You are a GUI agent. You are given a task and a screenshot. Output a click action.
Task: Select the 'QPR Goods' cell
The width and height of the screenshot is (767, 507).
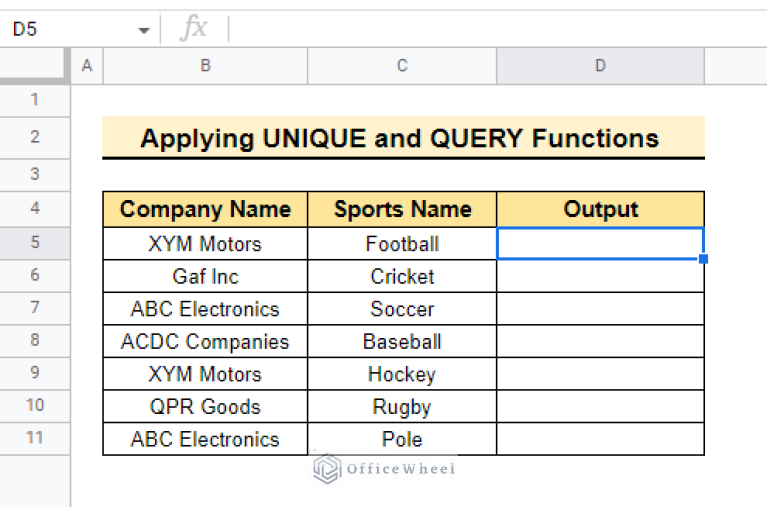tap(205, 407)
